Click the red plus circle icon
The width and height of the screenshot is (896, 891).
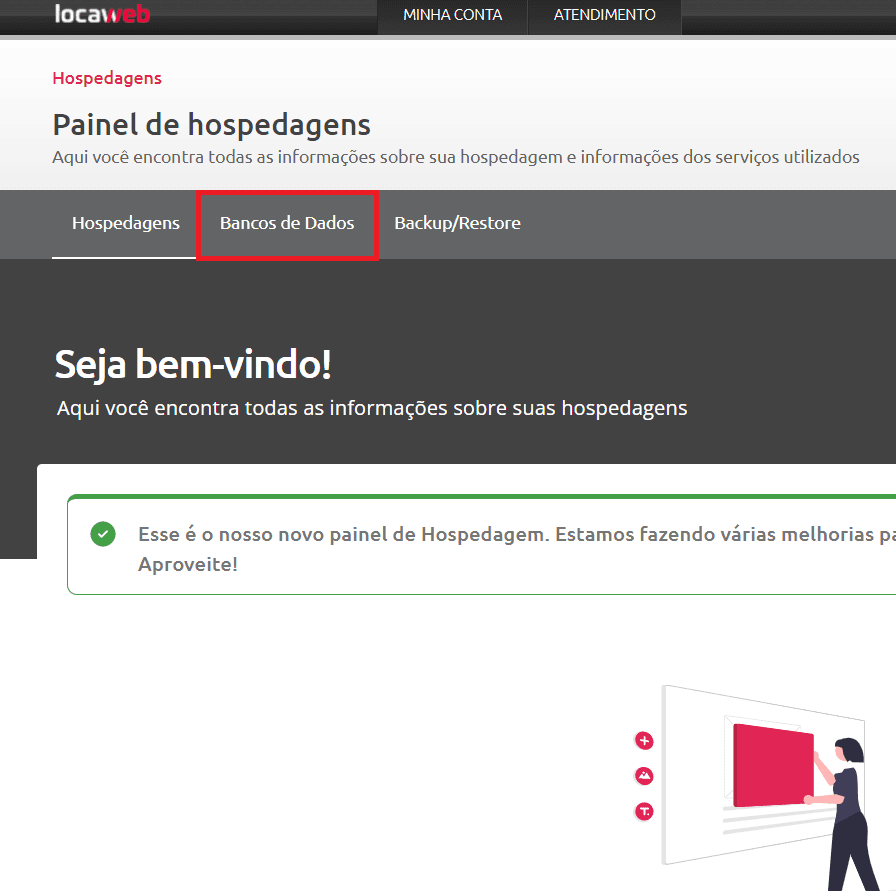[644, 741]
